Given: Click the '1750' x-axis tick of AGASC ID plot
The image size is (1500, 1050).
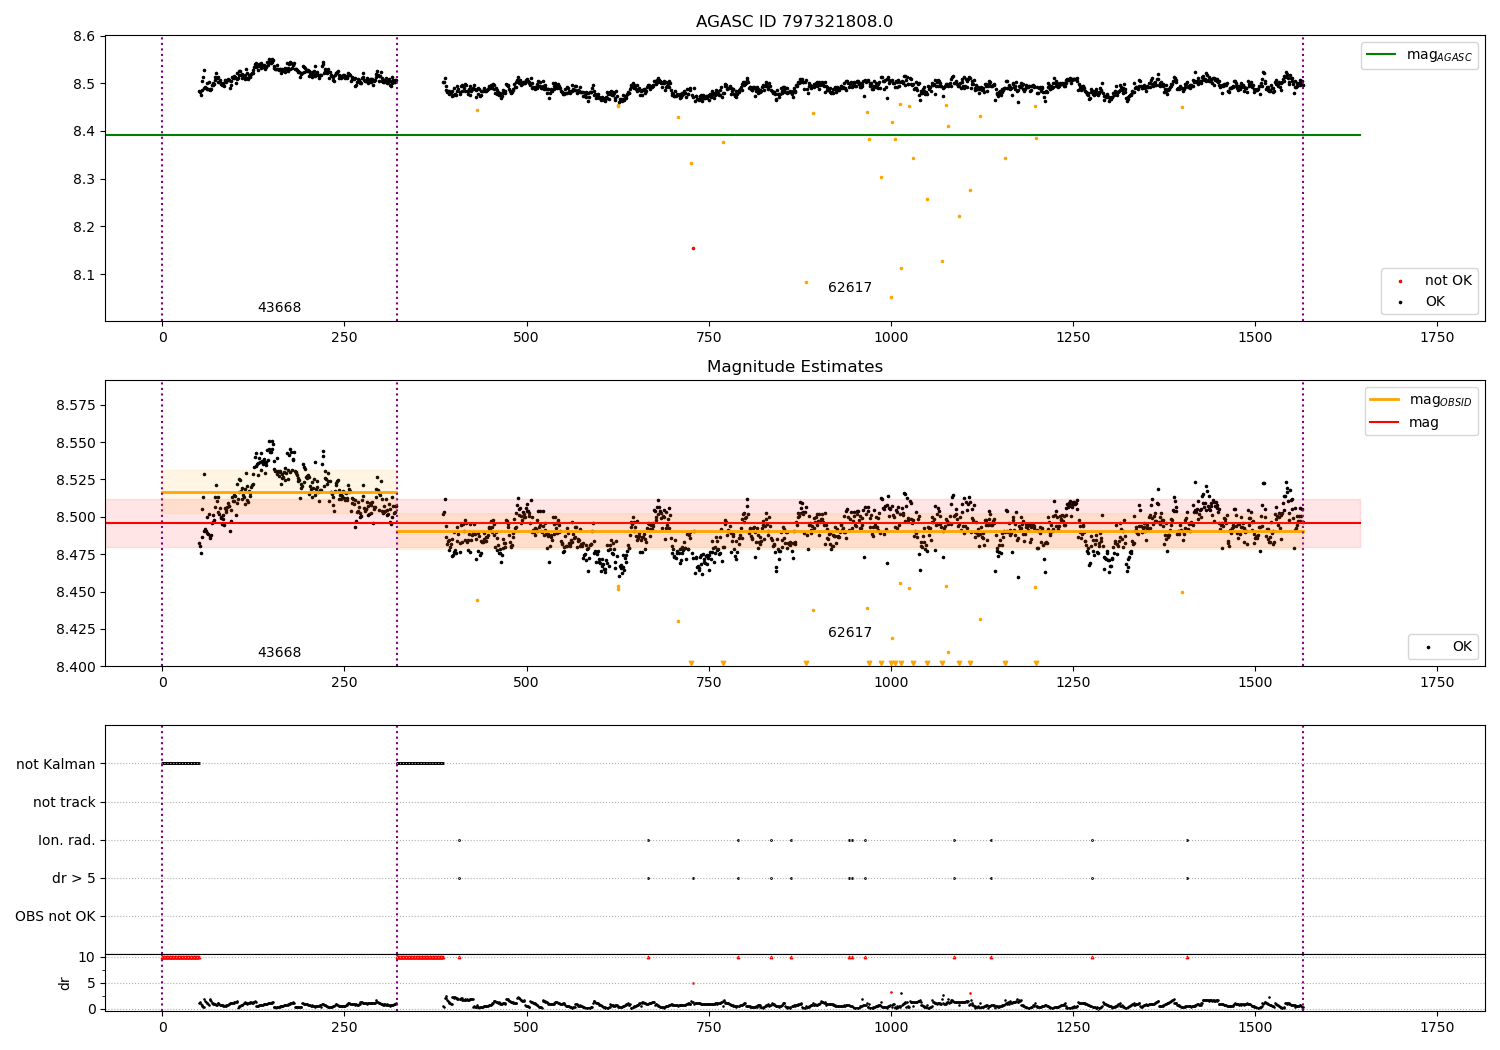Looking at the screenshot, I should point(1437,338).
